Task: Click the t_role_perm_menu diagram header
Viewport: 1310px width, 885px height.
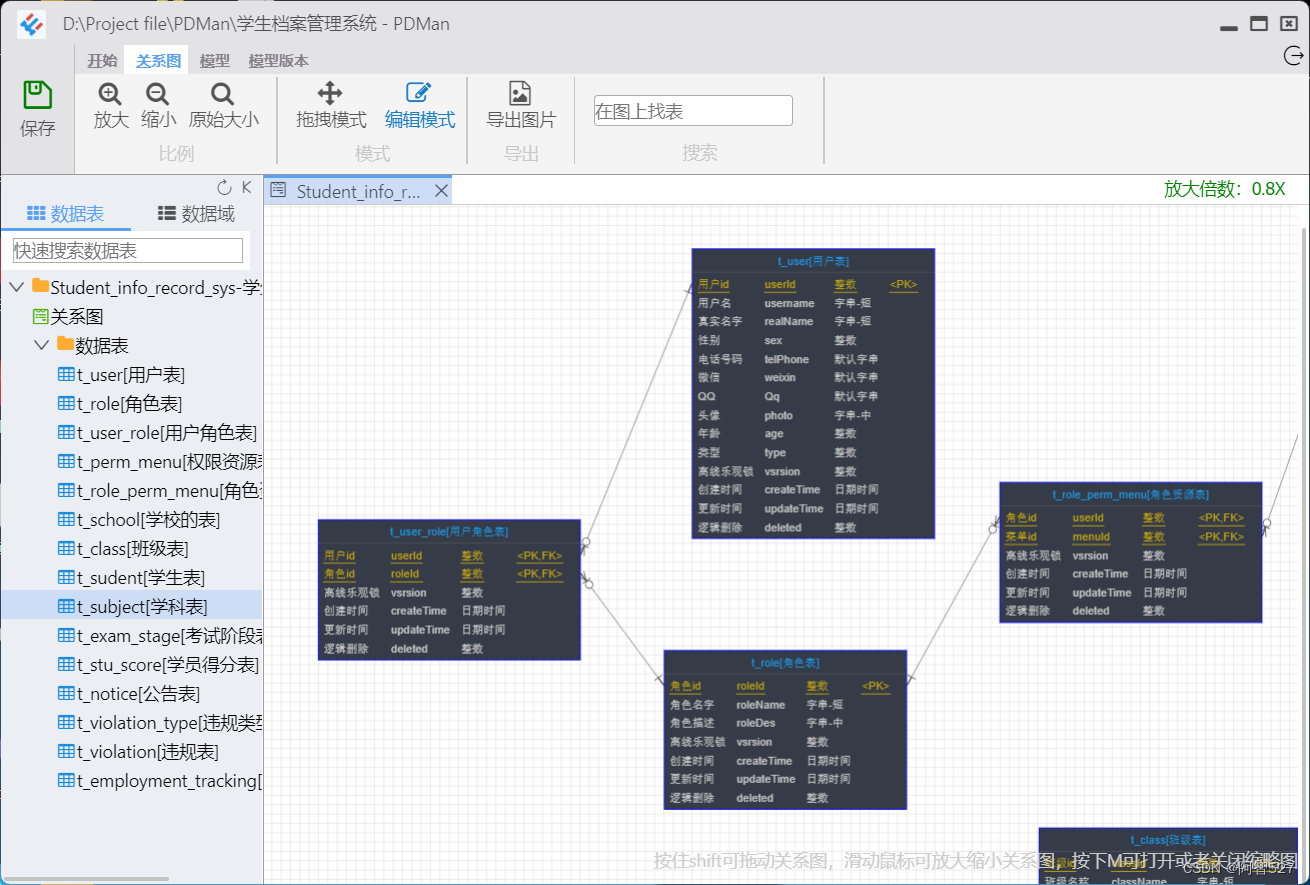Action: [1130, 494]
